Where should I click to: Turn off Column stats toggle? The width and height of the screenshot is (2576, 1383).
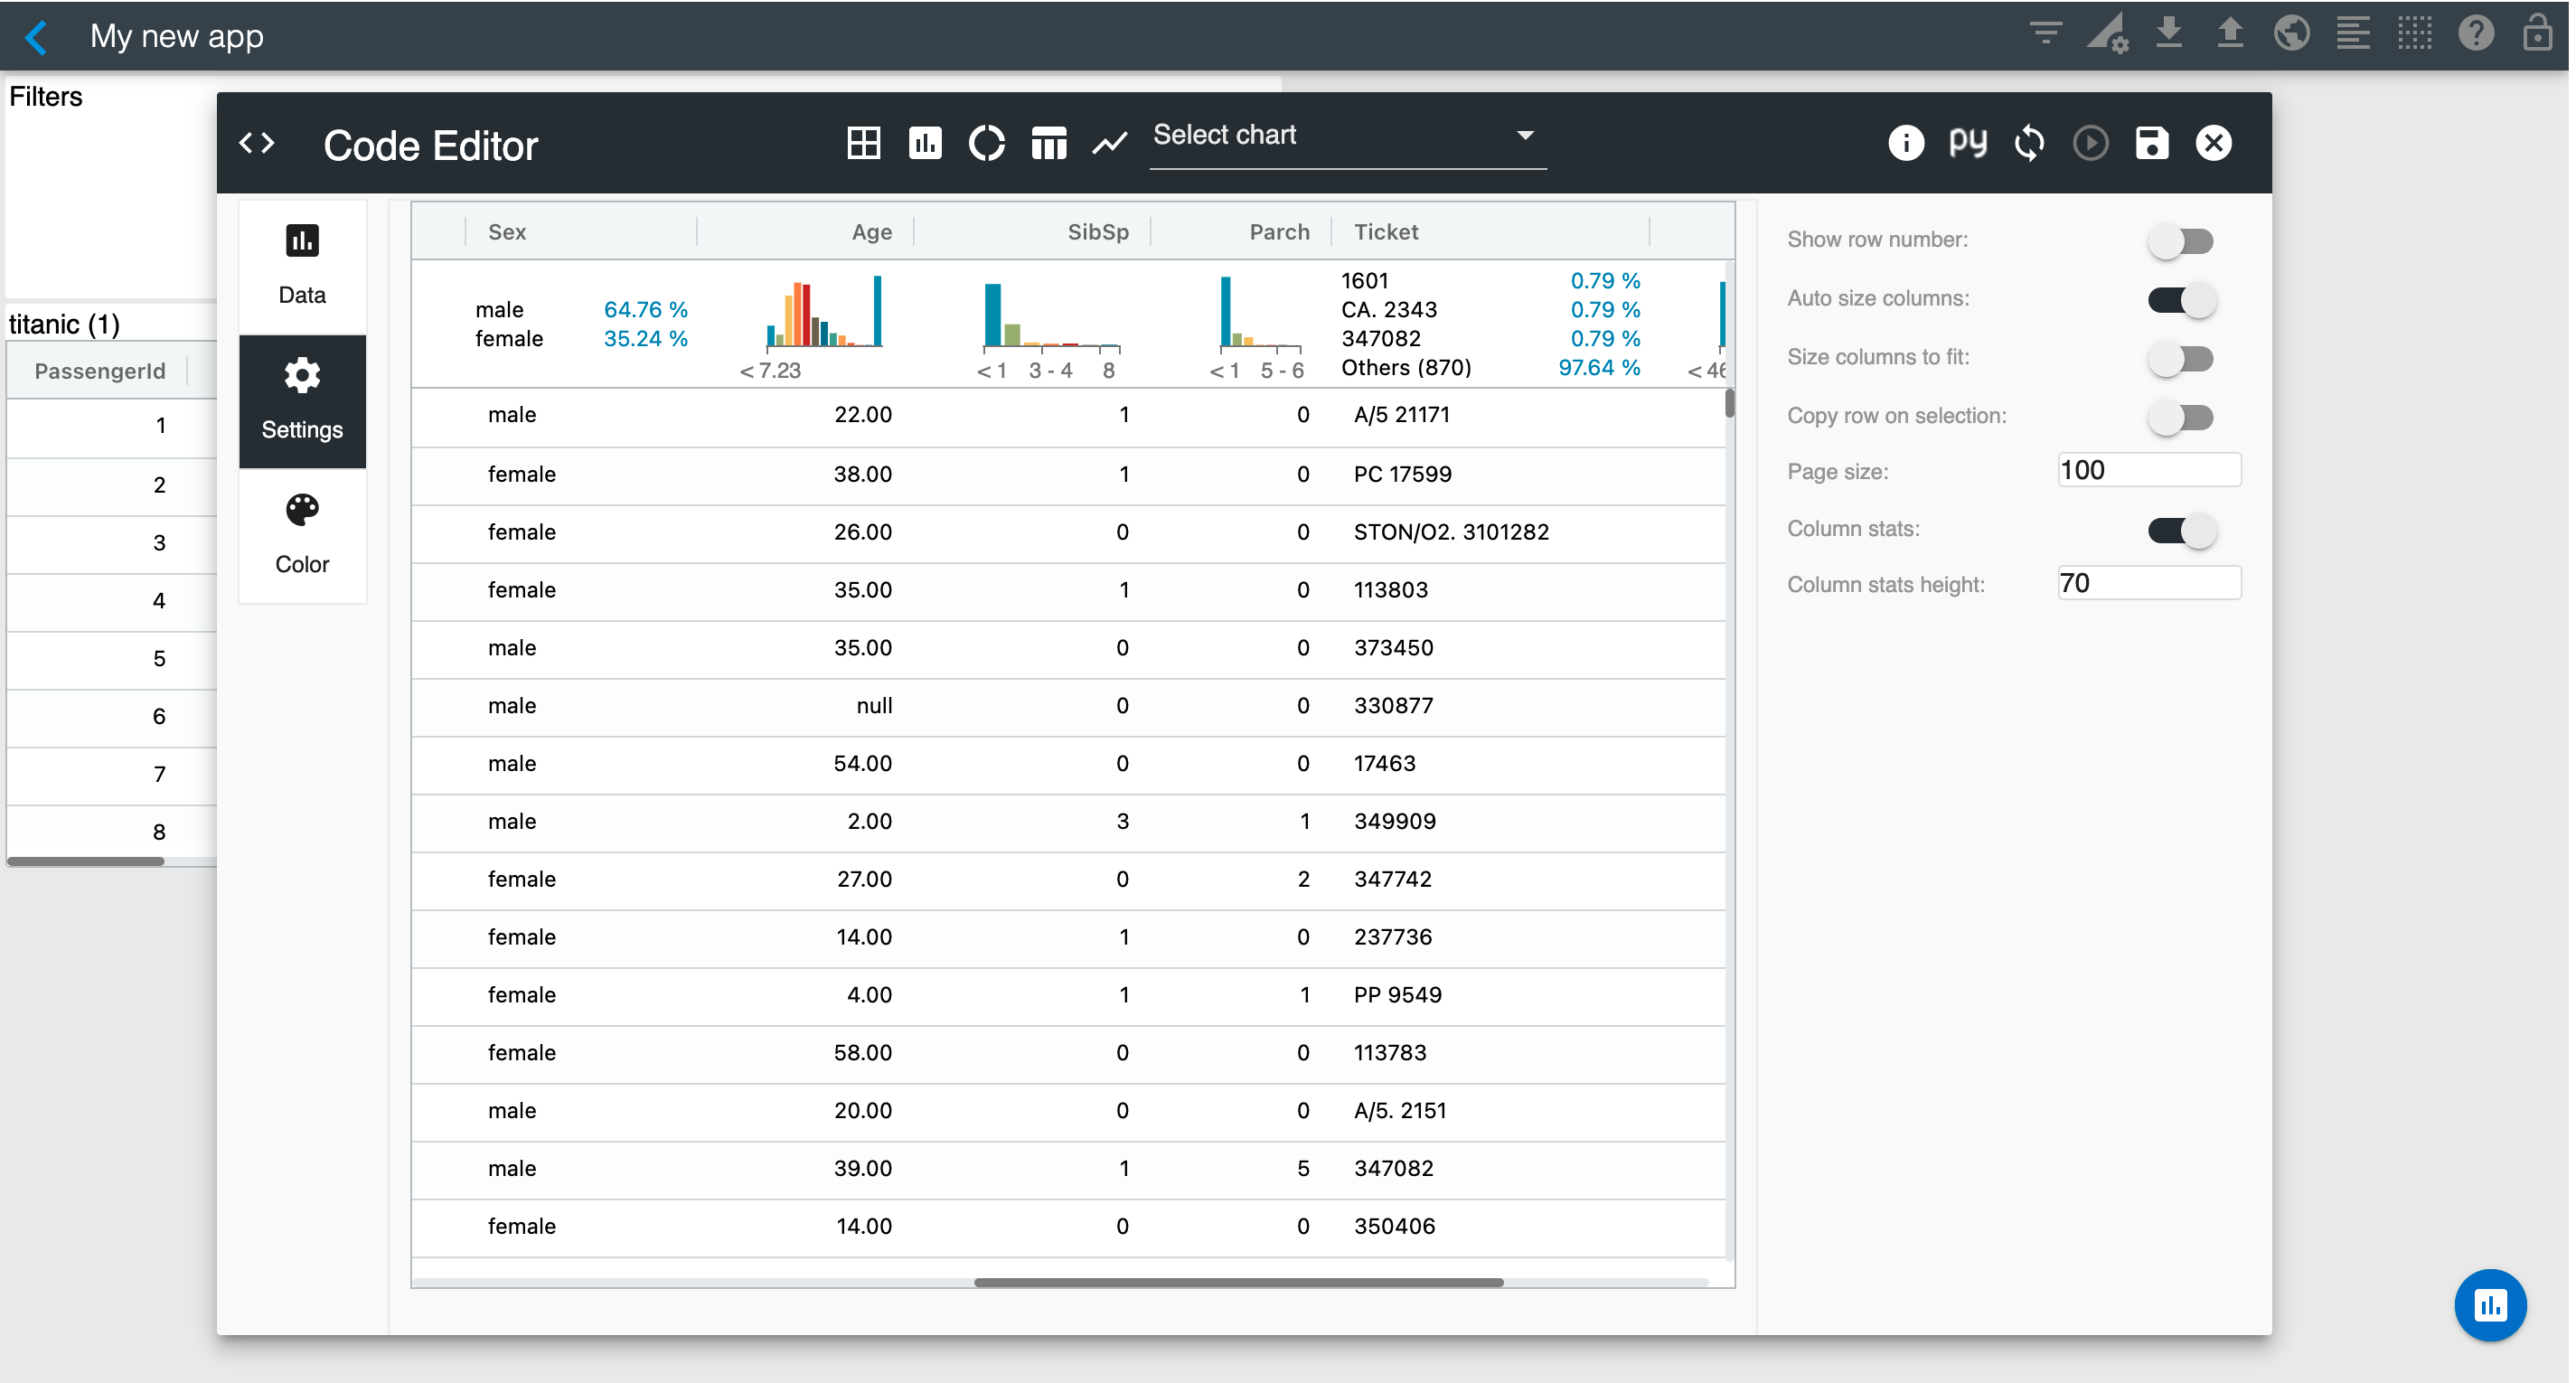point(2181,530)
